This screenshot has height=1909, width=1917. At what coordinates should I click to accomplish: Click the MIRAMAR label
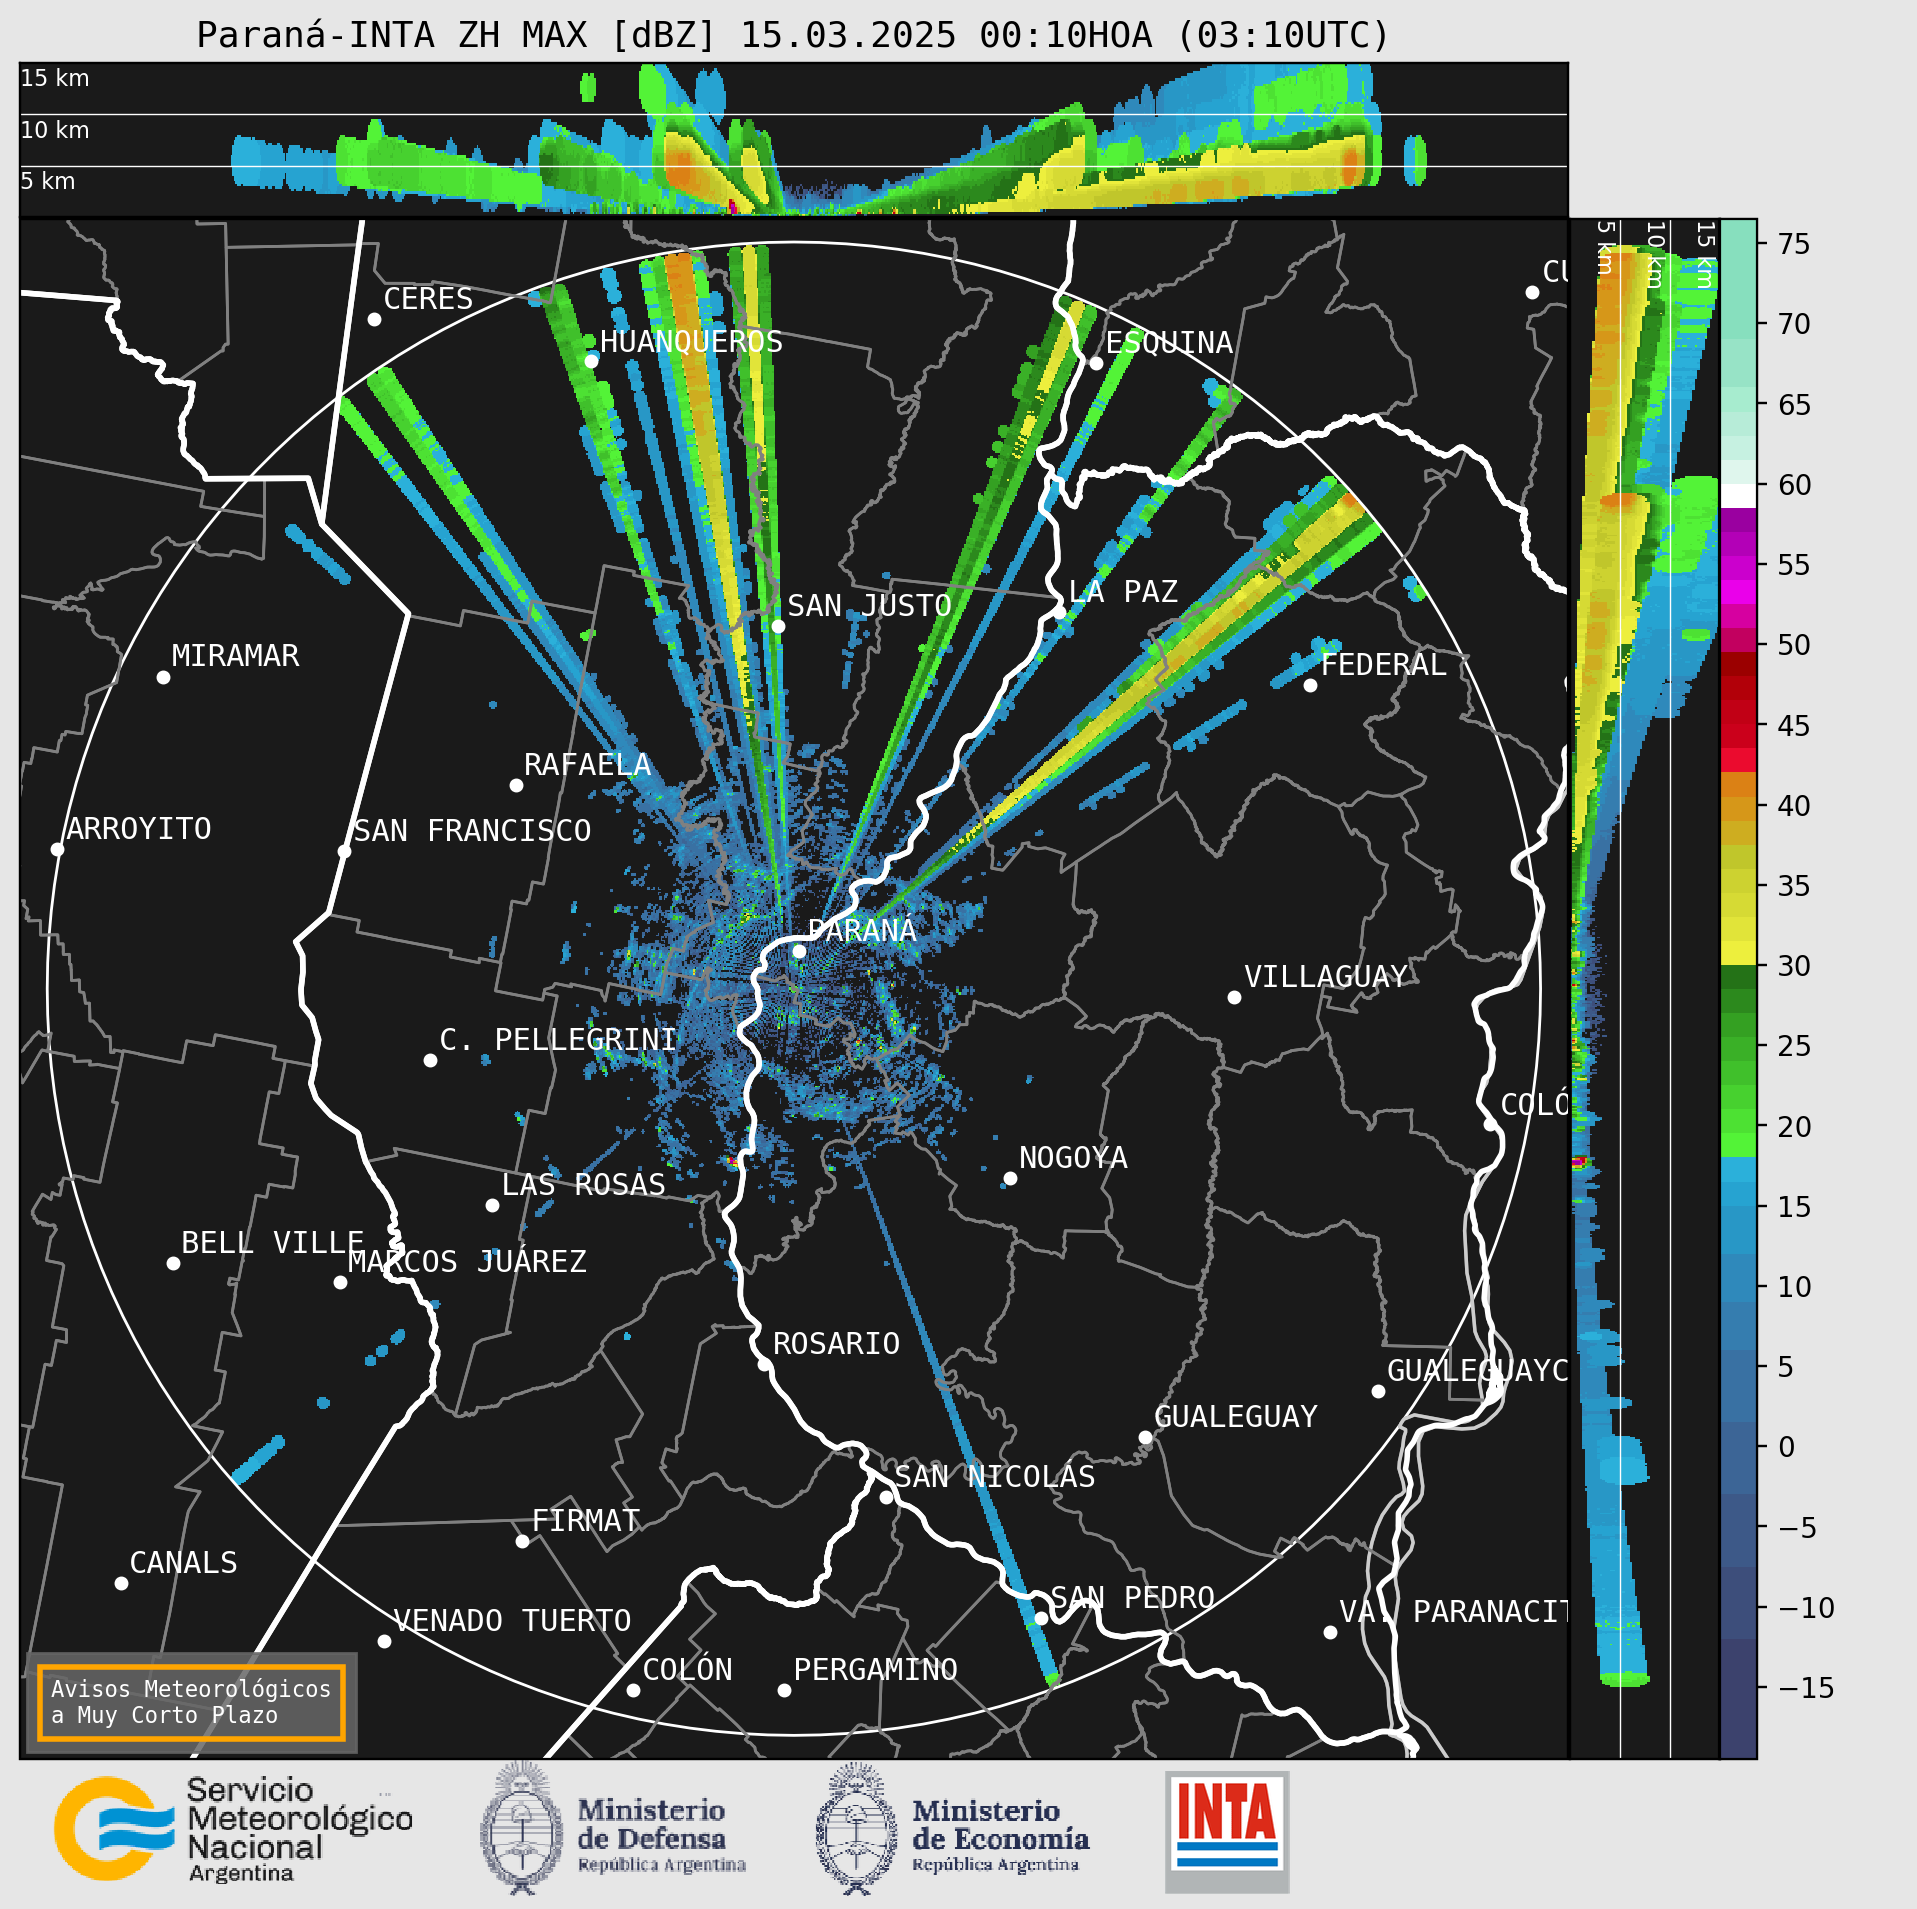pyautogui.click(x=235, y=655)
